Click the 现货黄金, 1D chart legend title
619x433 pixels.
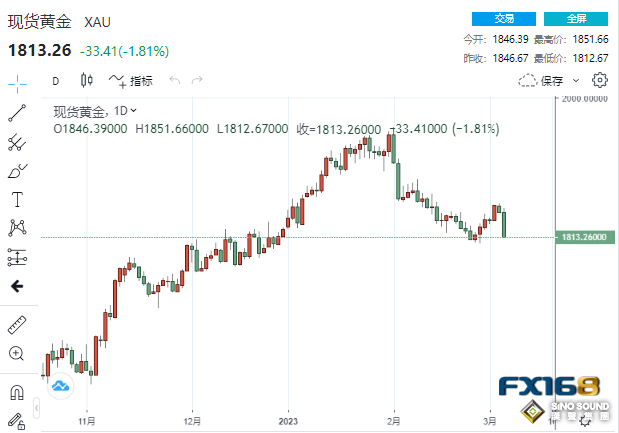90,111
